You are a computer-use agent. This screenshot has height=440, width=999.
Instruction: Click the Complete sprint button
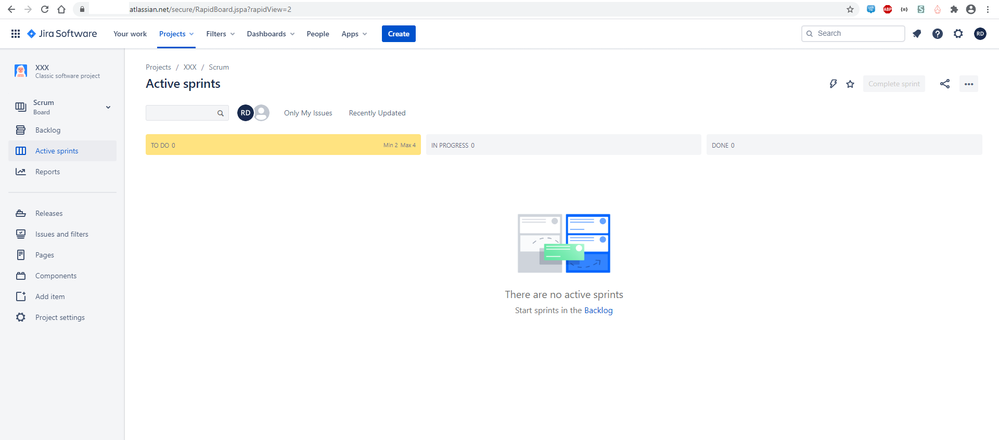click(x=894, y=84)
